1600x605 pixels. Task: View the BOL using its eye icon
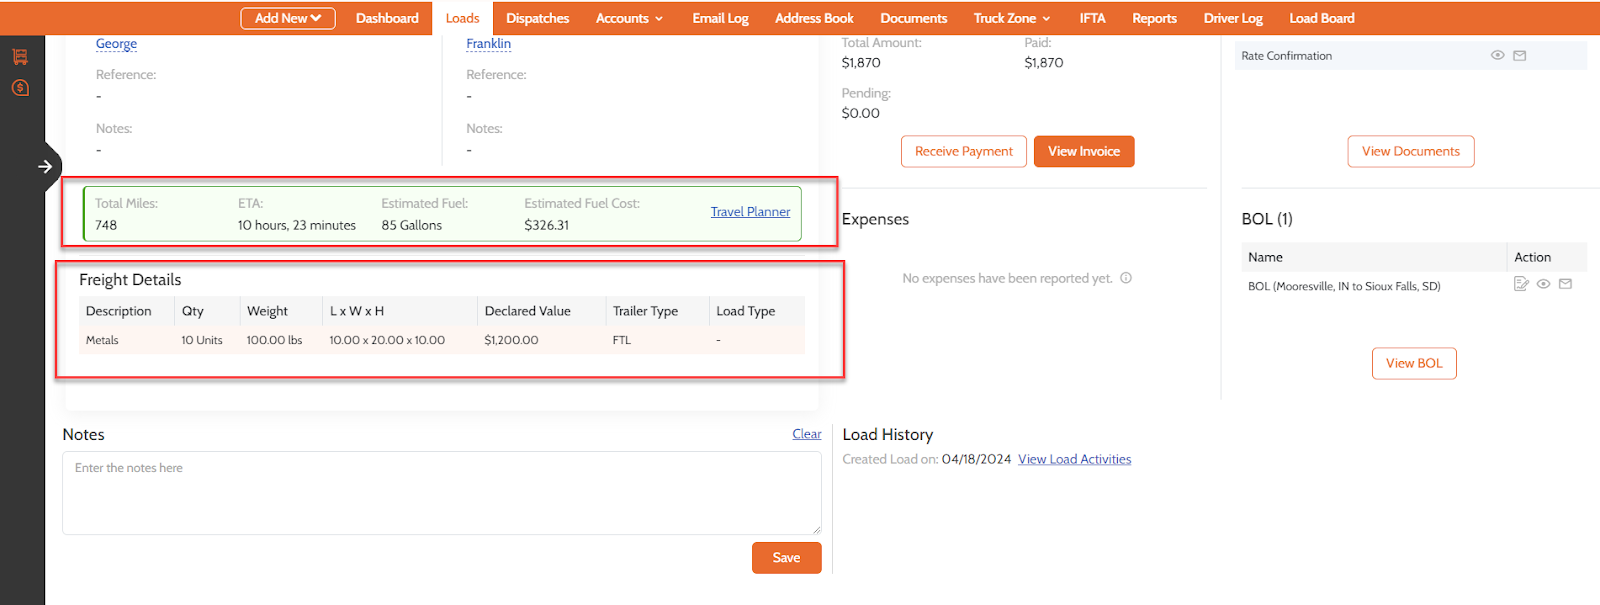[1543, 285]
